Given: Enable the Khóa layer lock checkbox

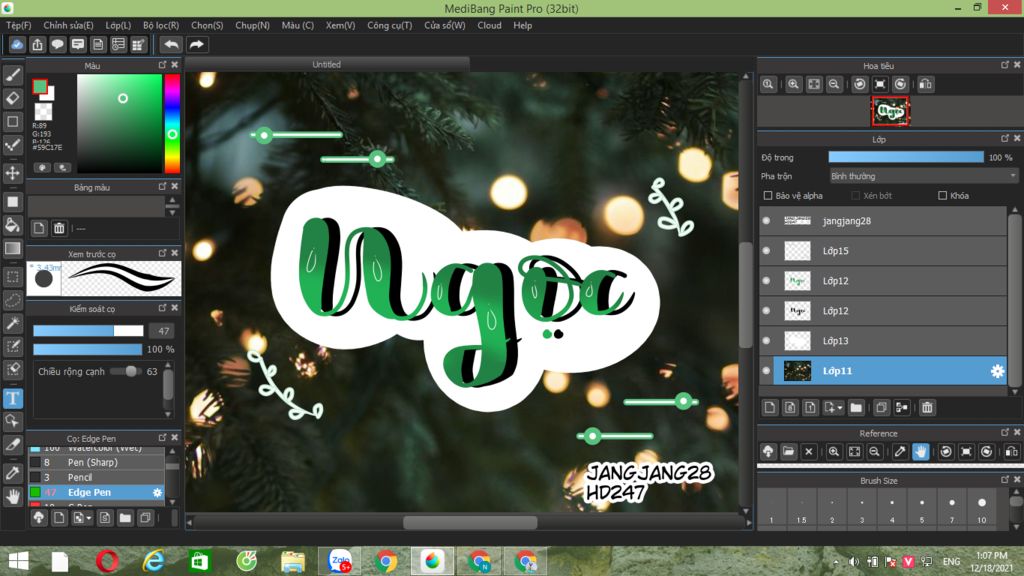Looking at the screenshot, I should (942, 195).
